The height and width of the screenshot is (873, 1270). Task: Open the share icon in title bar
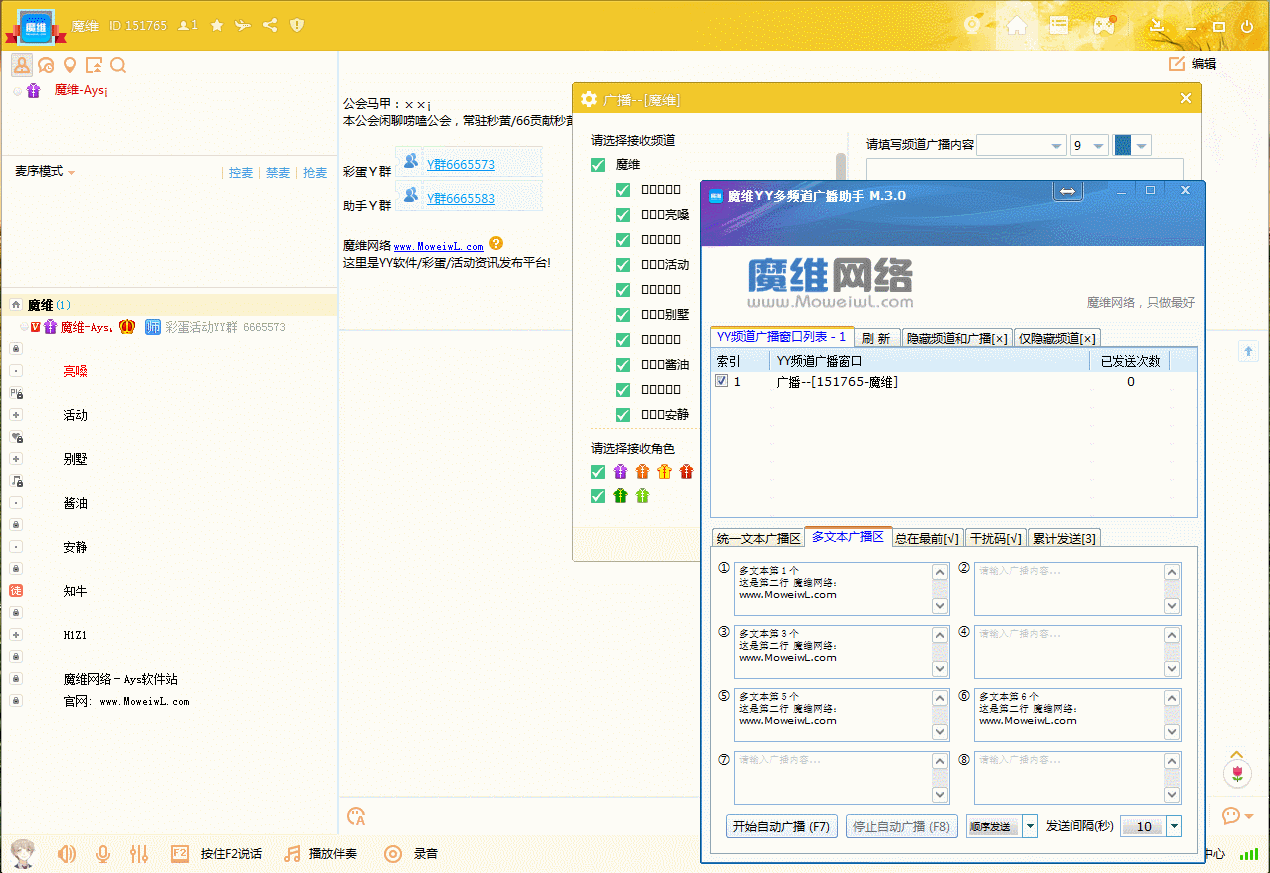point(270,26)
